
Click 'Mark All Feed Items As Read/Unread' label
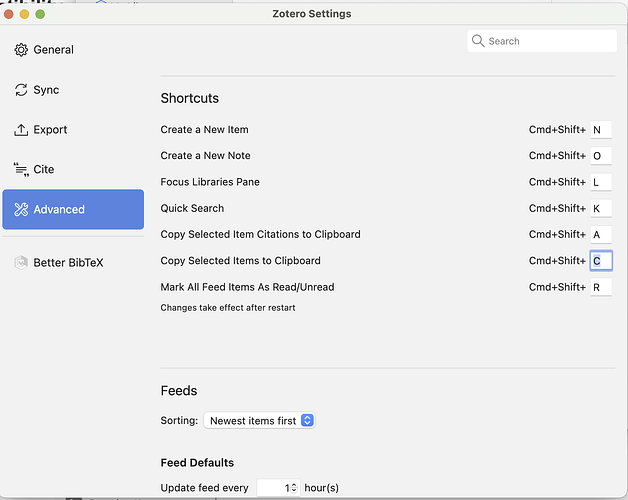248,287
